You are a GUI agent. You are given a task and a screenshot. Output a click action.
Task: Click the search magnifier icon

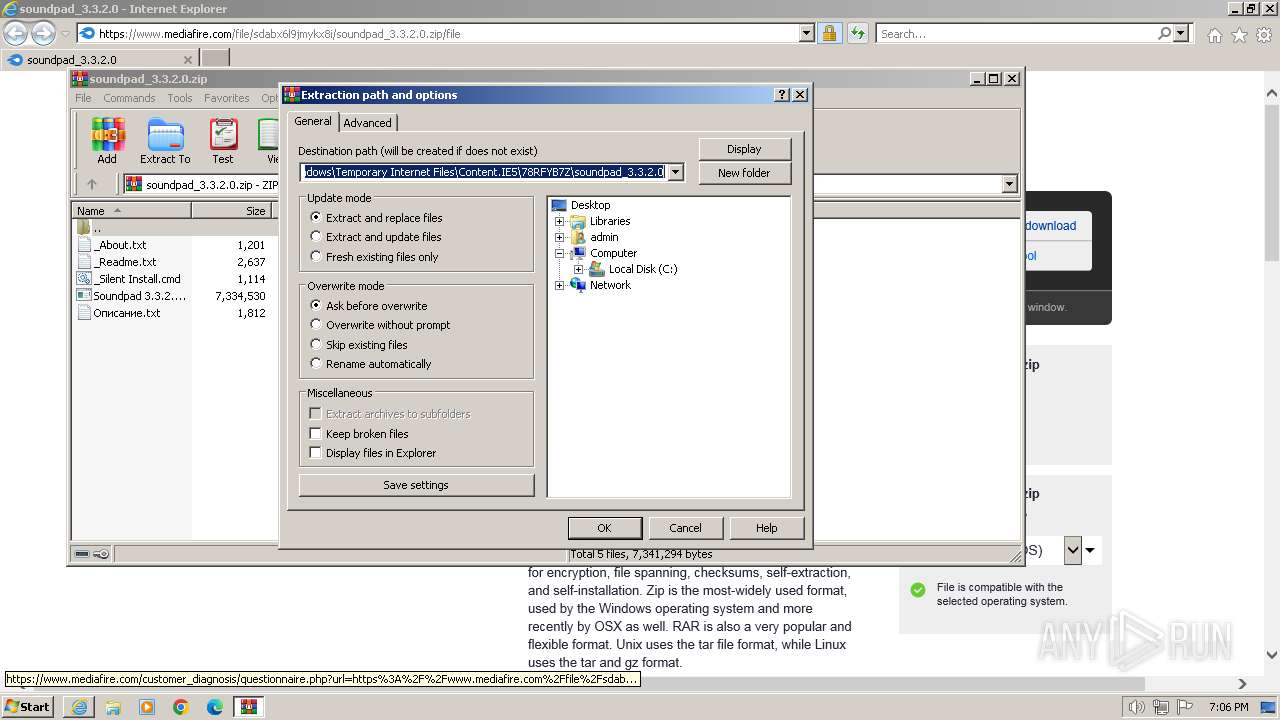pos(1164,33)
